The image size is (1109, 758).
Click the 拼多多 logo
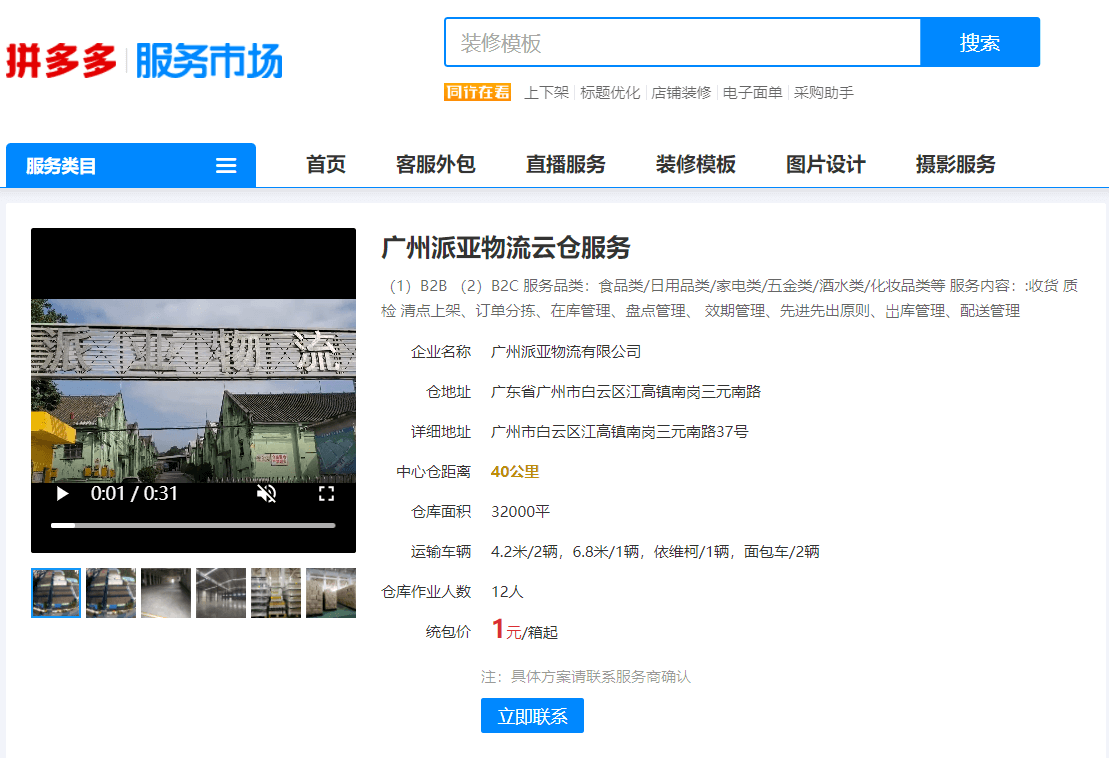click(61, 61)
